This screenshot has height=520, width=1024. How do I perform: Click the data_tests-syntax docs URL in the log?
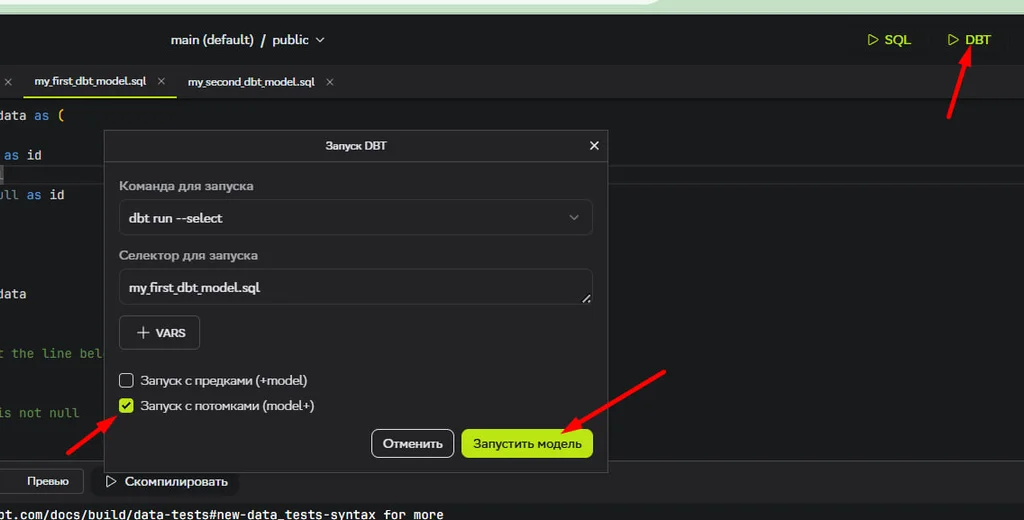(188, 514)
